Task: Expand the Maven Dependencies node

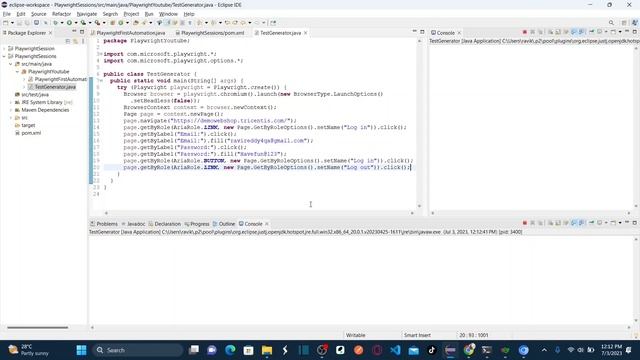Action: click(x=11, y=110)
